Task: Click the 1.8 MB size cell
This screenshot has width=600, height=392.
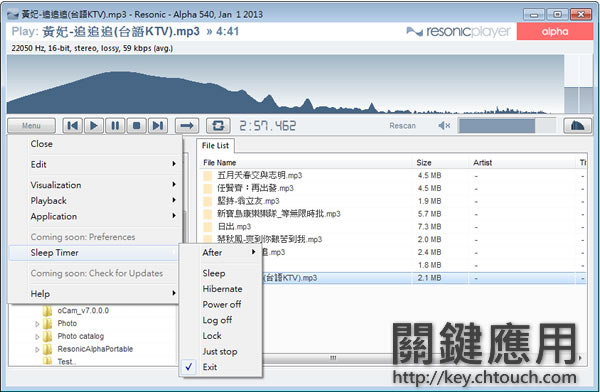Action: (x=429, y=265)
